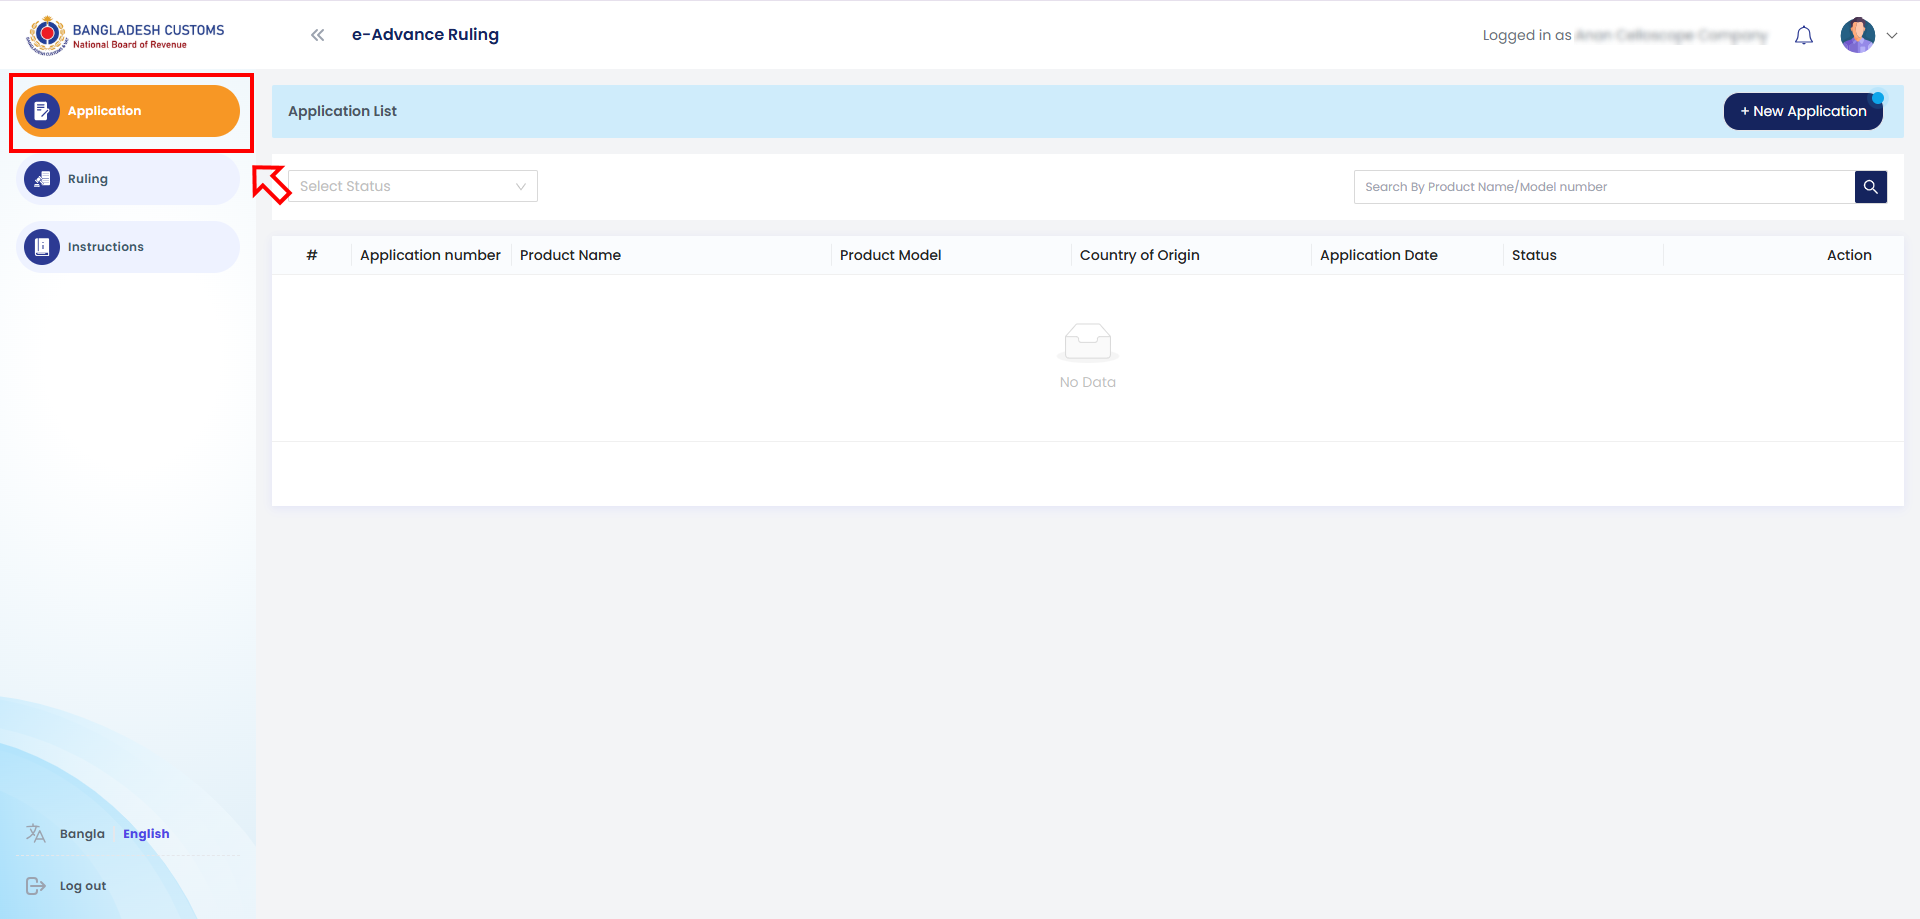
Task: Click the Action column header
Action: tap(1849, 255)
